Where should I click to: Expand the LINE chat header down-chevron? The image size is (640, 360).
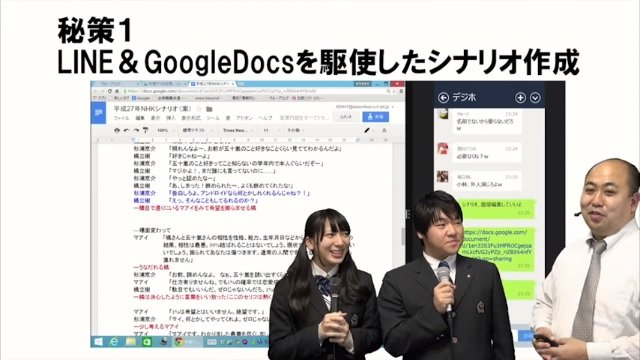pos(535,98)
